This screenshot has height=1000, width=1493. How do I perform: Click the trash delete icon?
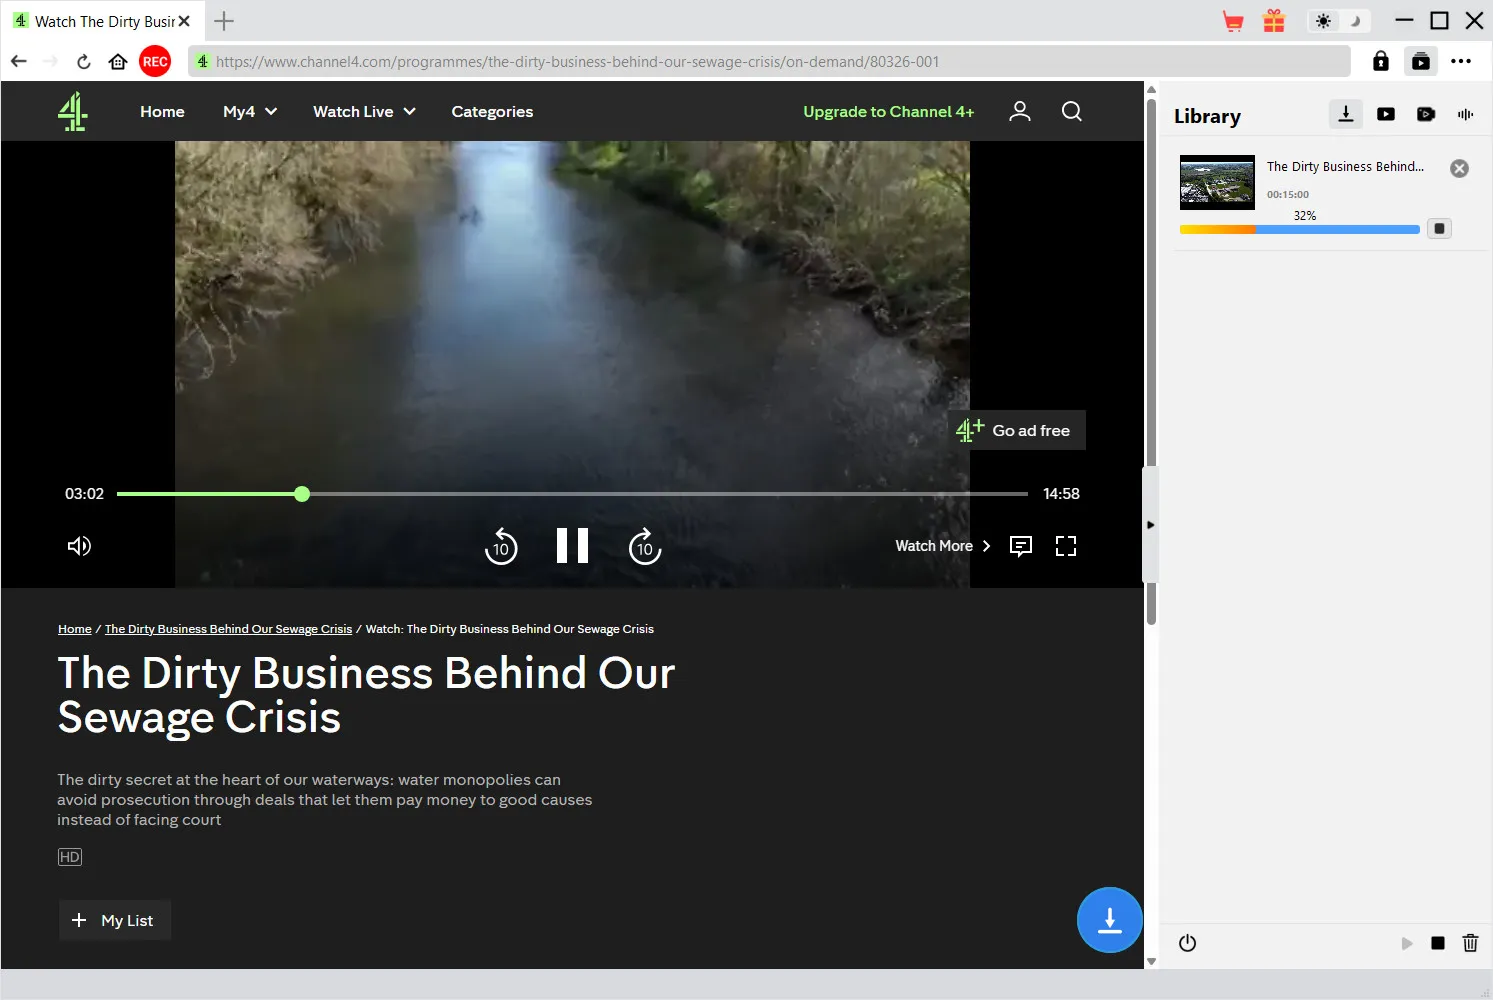click(1470, 943)
